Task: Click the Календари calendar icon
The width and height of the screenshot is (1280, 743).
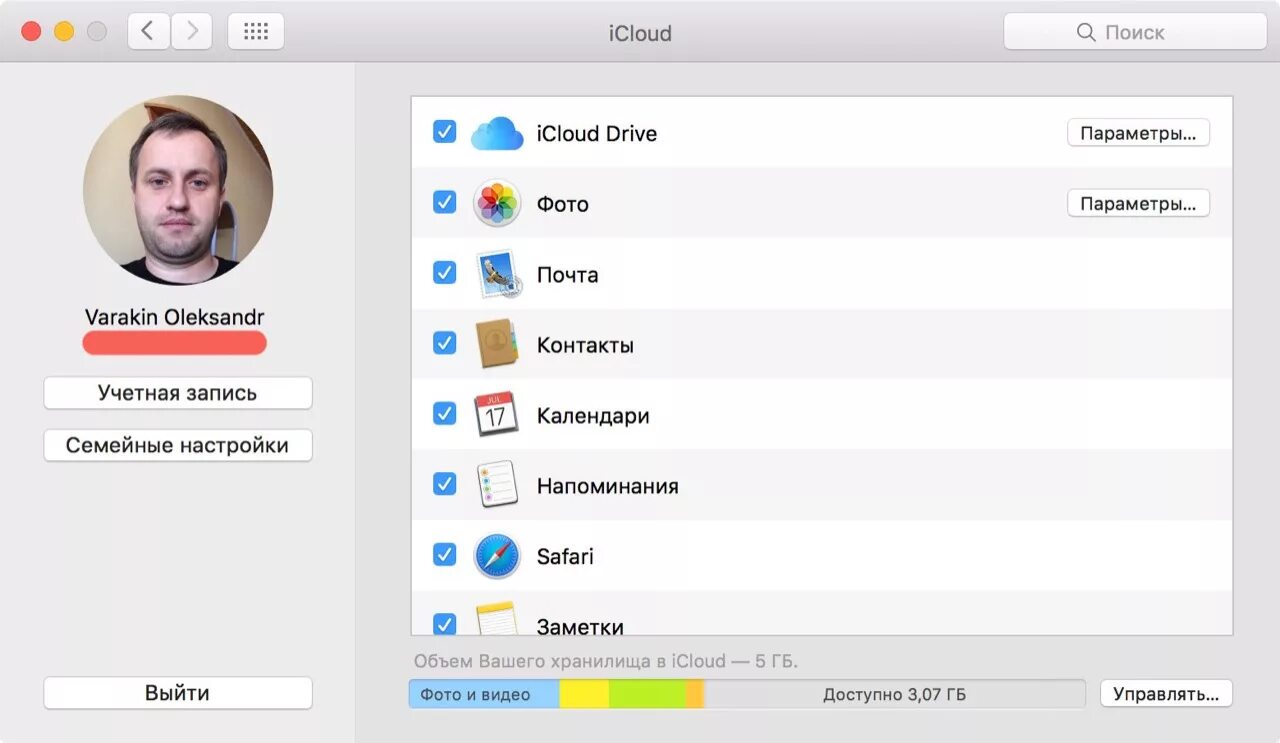Action: [496, 414]
